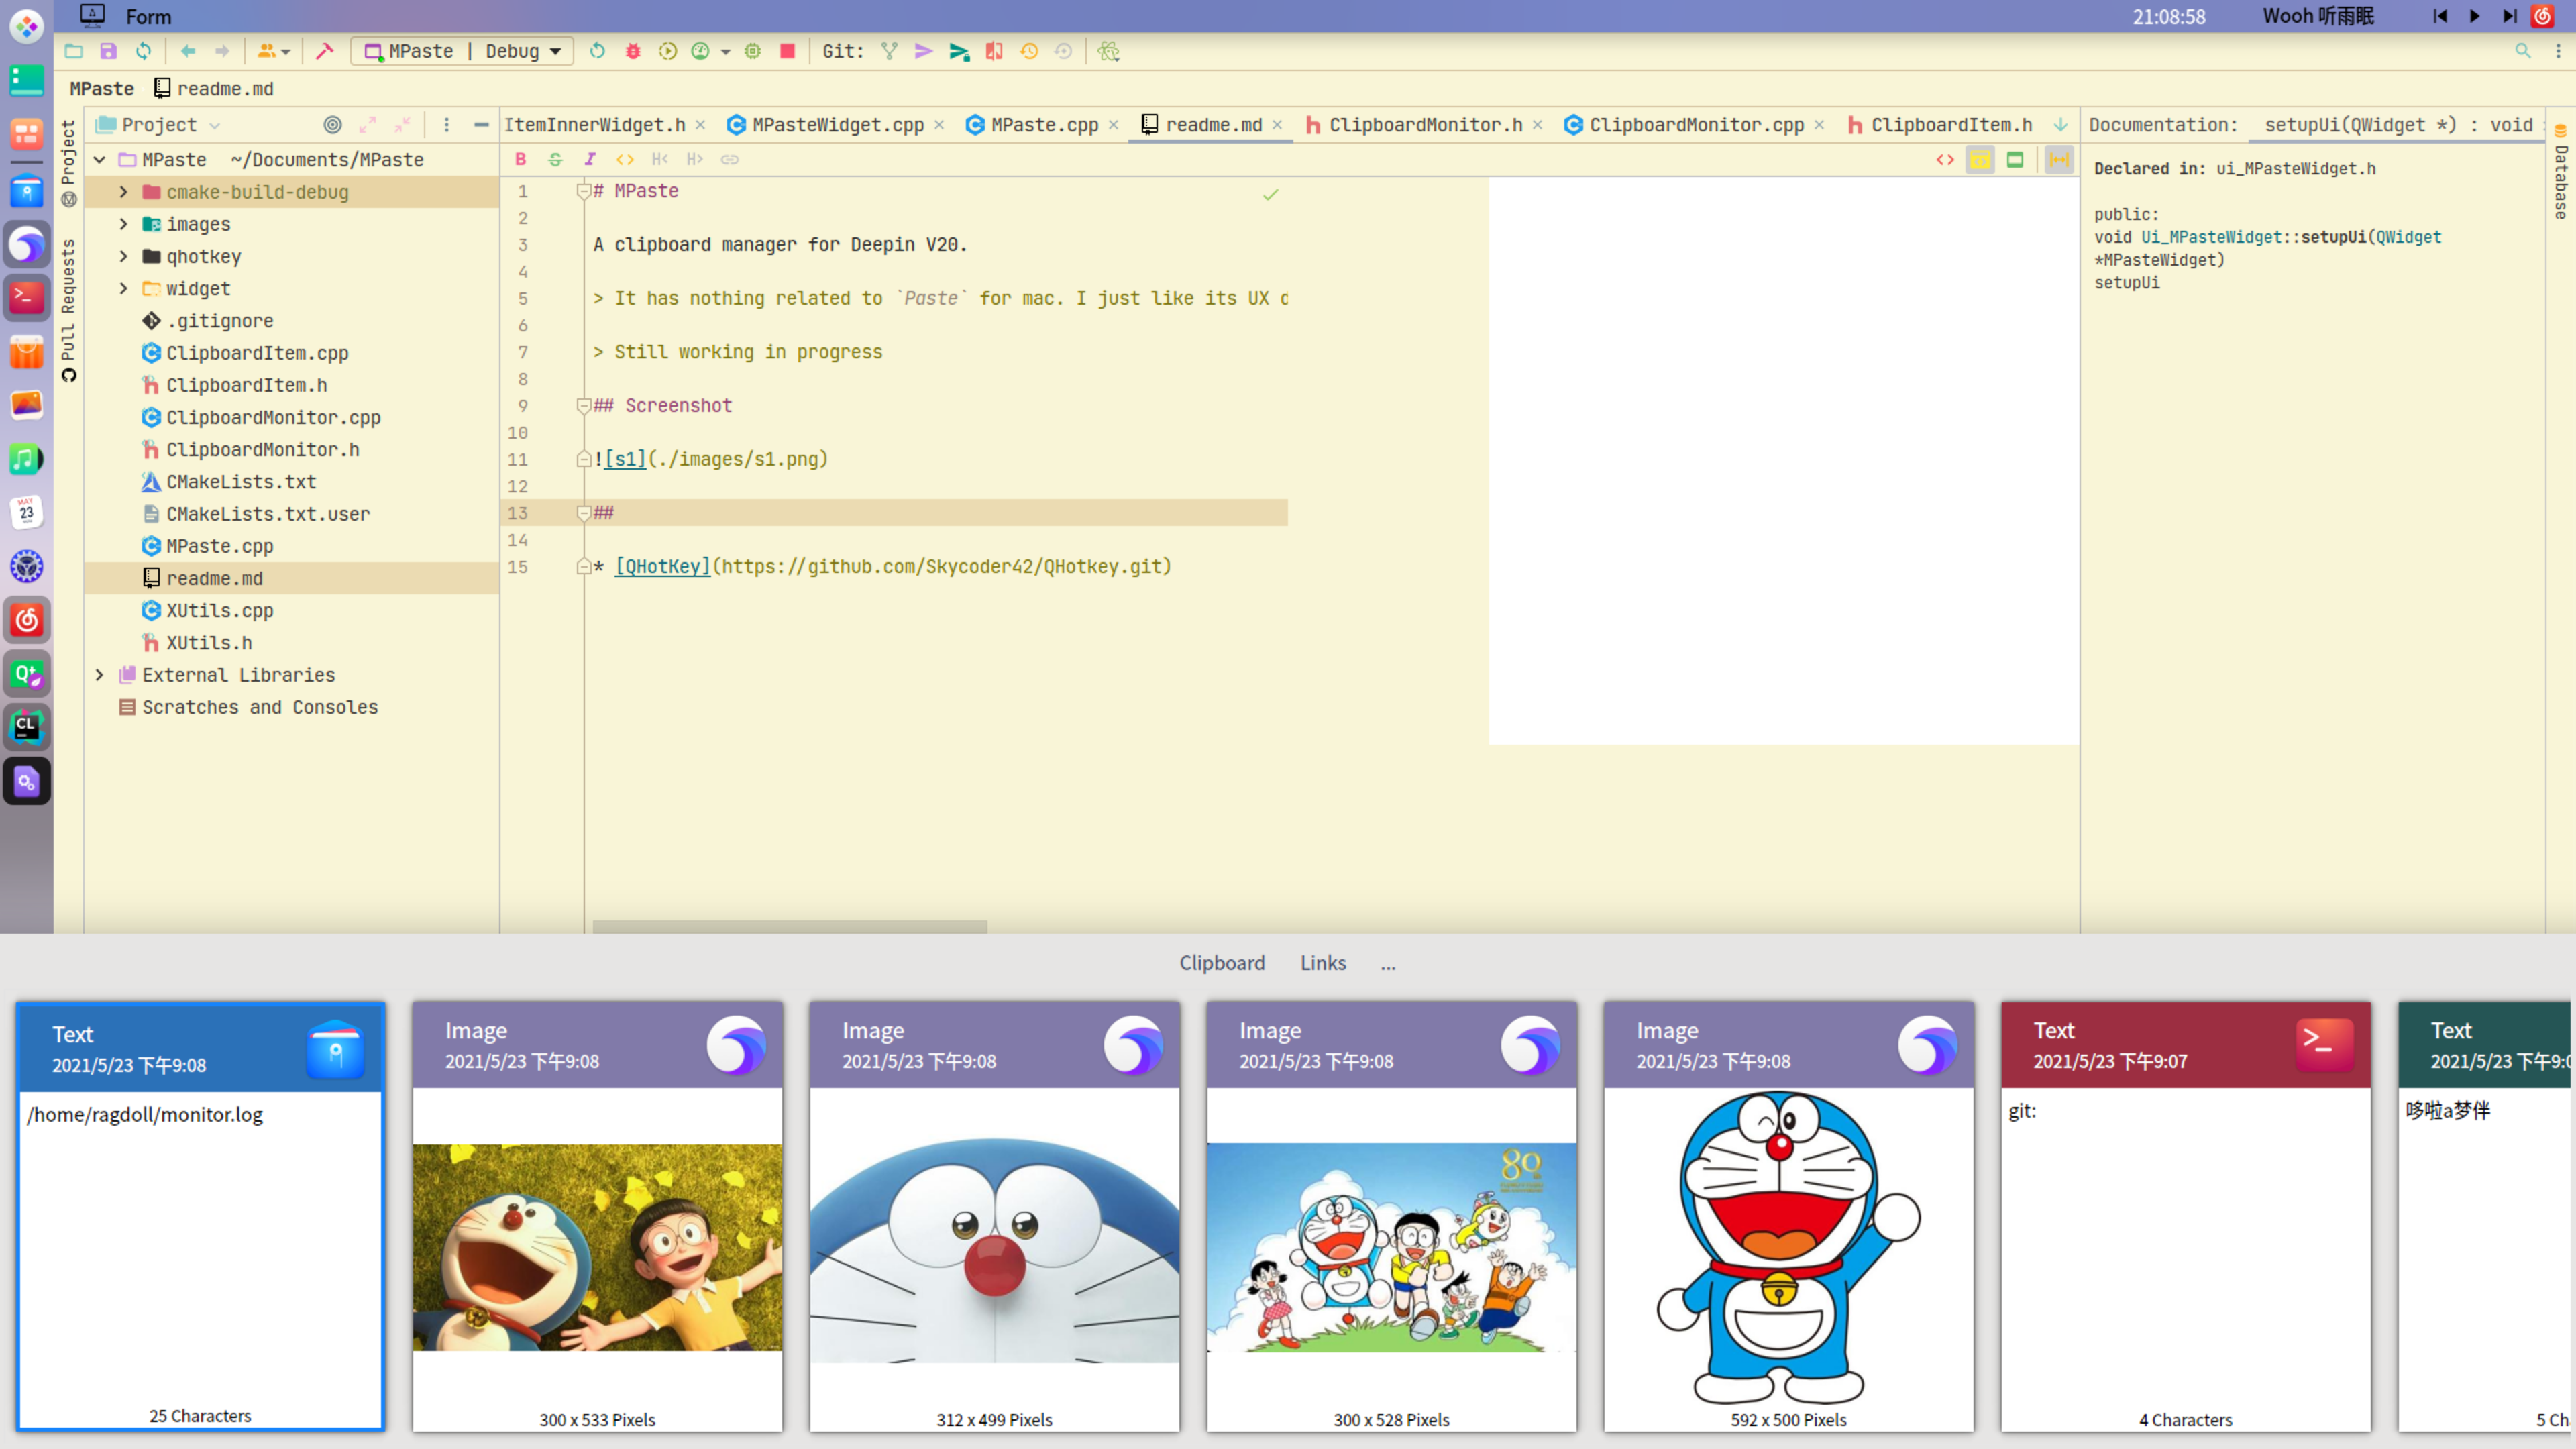Toggle editor-only view mode

point(1944,159)
